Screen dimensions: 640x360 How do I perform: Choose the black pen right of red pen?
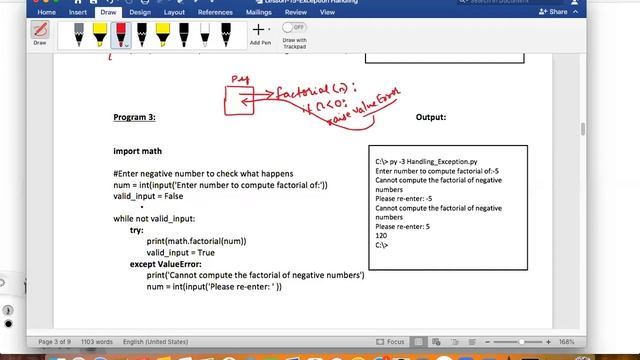pyautogui.click(x=142, y=34)
